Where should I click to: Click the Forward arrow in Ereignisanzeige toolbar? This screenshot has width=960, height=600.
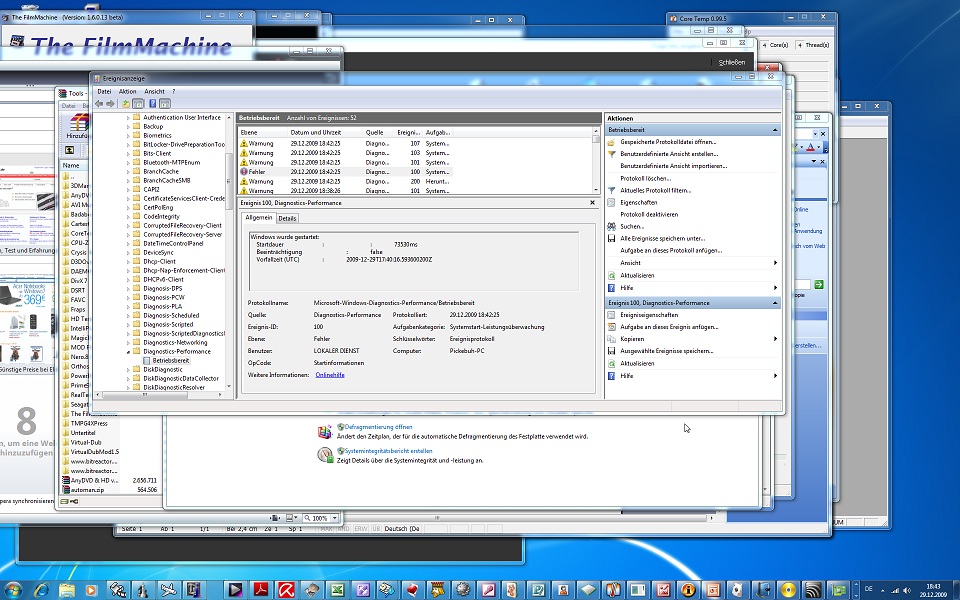coord(110,103)
